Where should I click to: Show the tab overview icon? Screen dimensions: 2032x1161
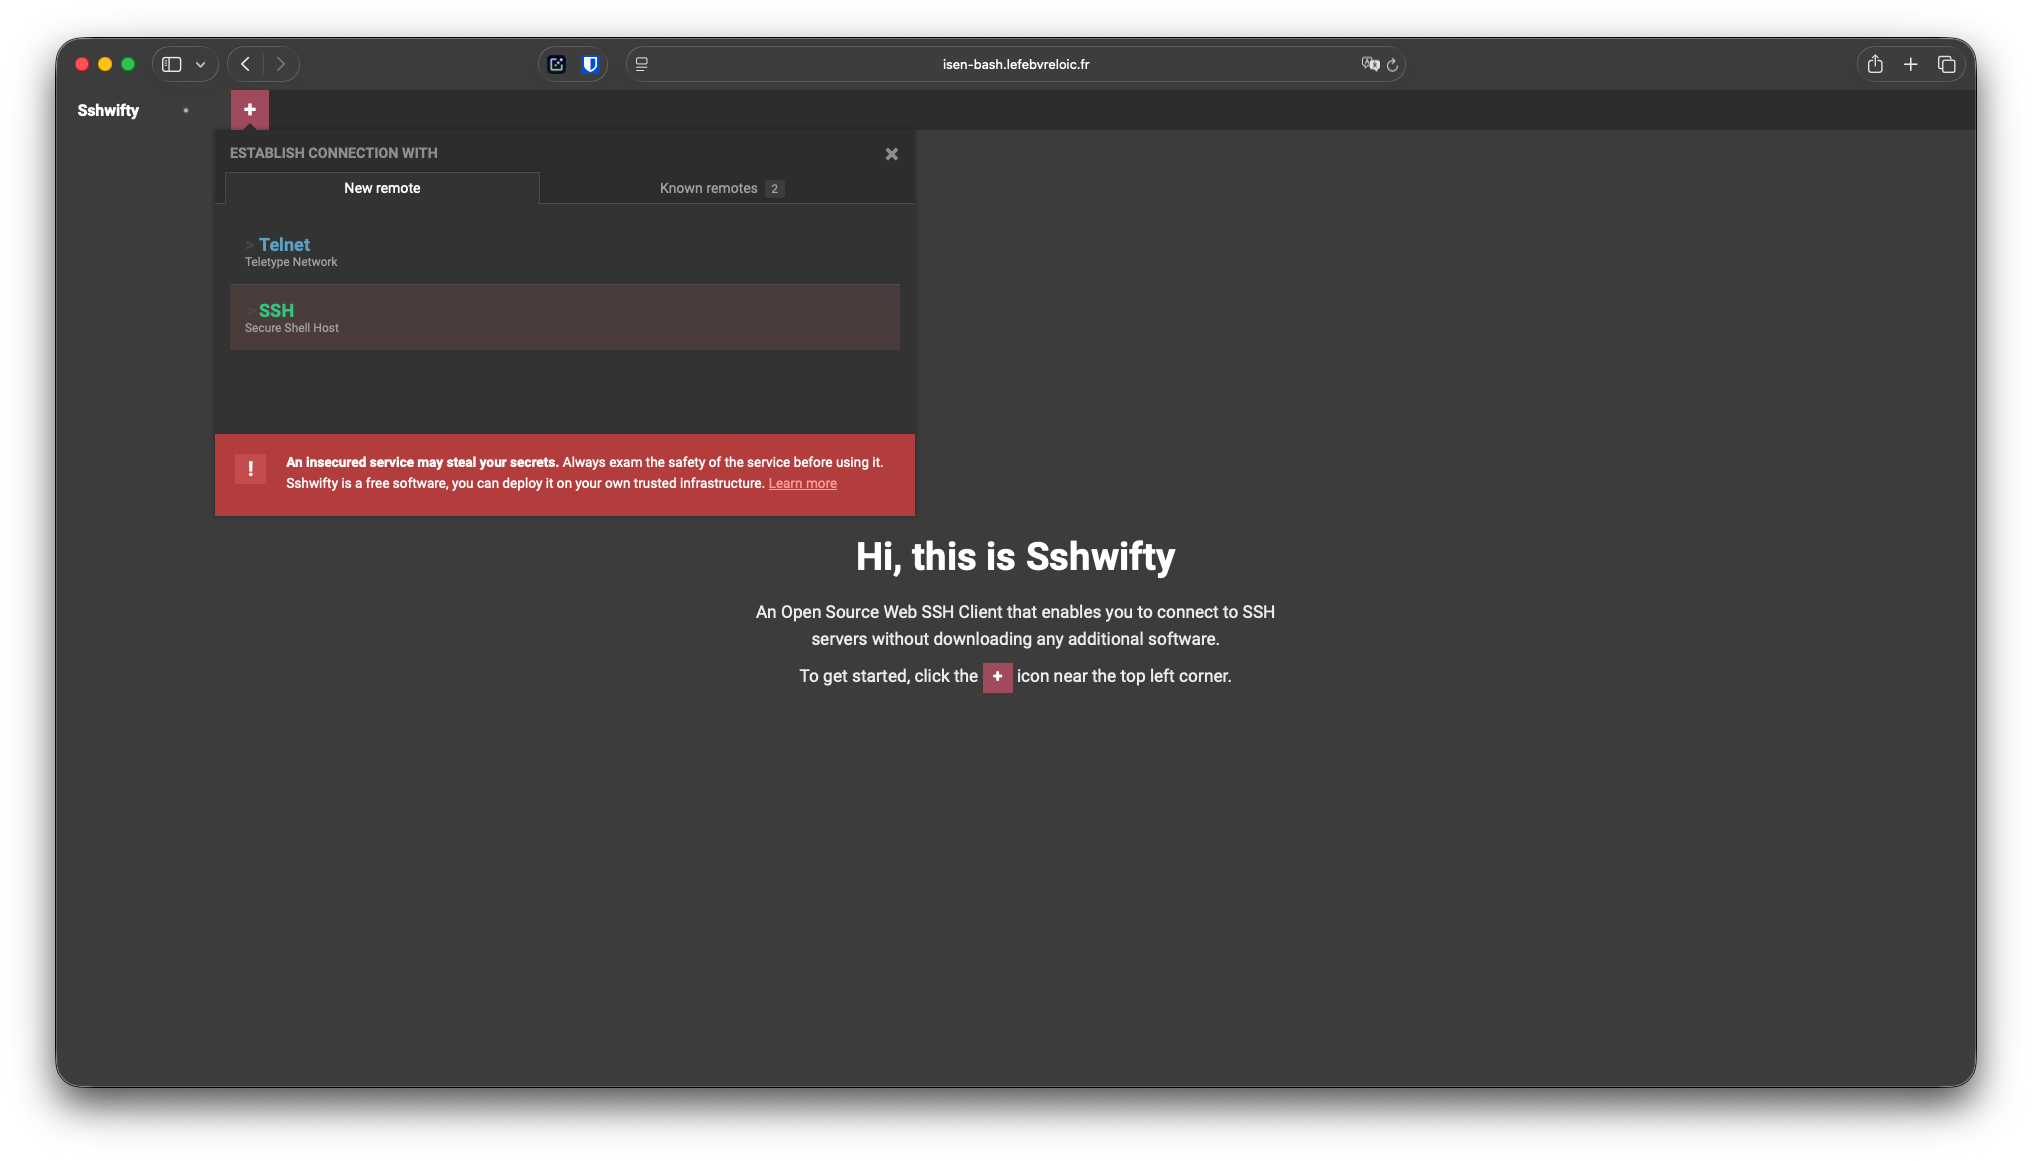pos(1946,64)
